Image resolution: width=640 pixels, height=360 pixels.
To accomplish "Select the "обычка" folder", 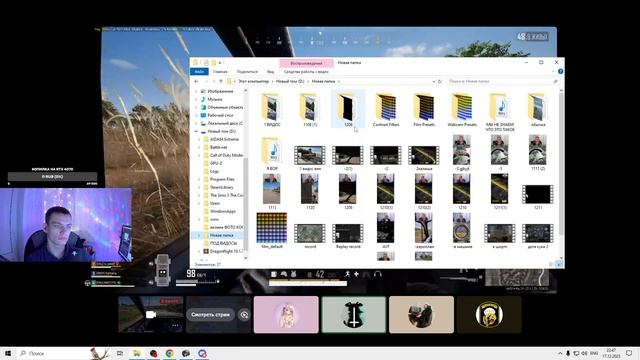I will coord(538,109).
